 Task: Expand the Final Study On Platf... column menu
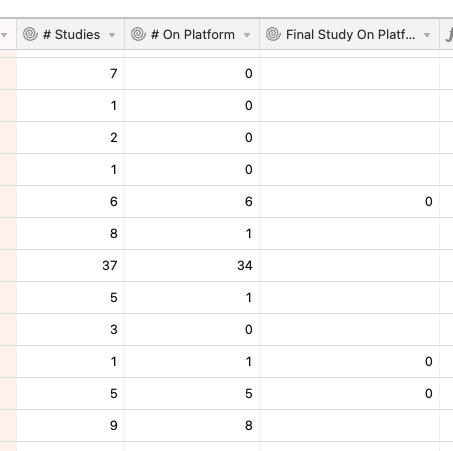(427, 35)
